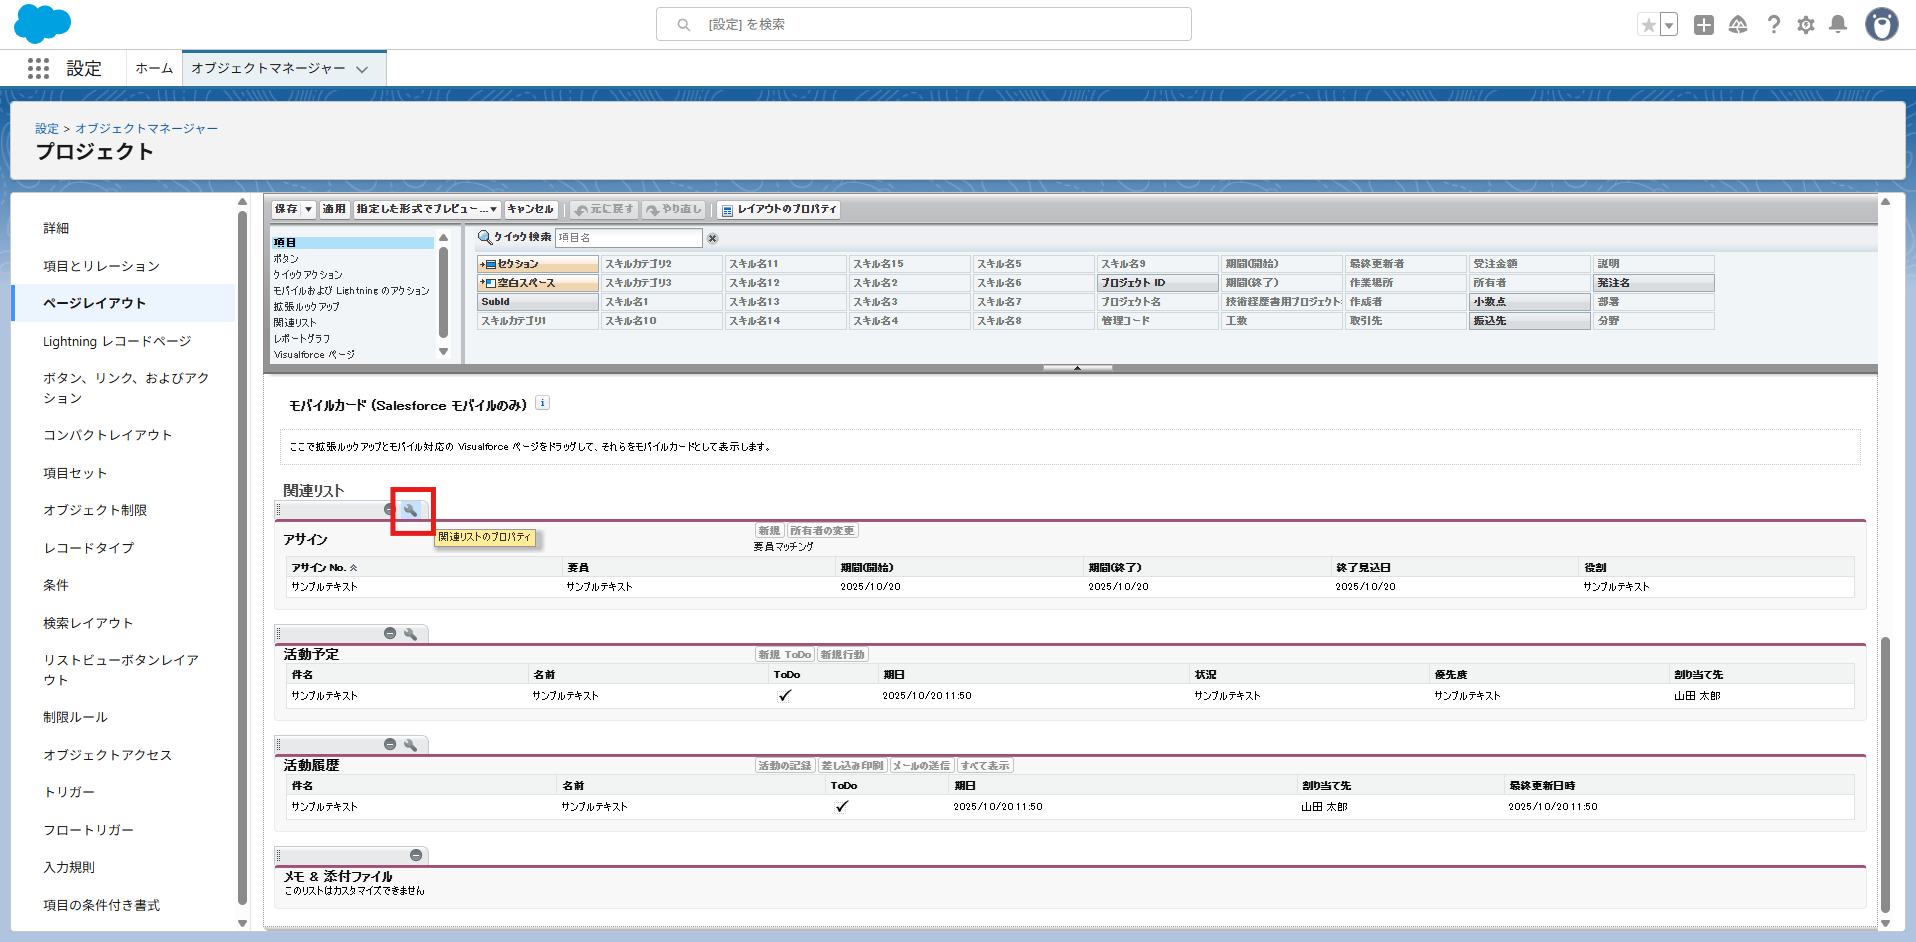Open the global create plus icon
The image size is (1916, 942).
point(1704,24)
